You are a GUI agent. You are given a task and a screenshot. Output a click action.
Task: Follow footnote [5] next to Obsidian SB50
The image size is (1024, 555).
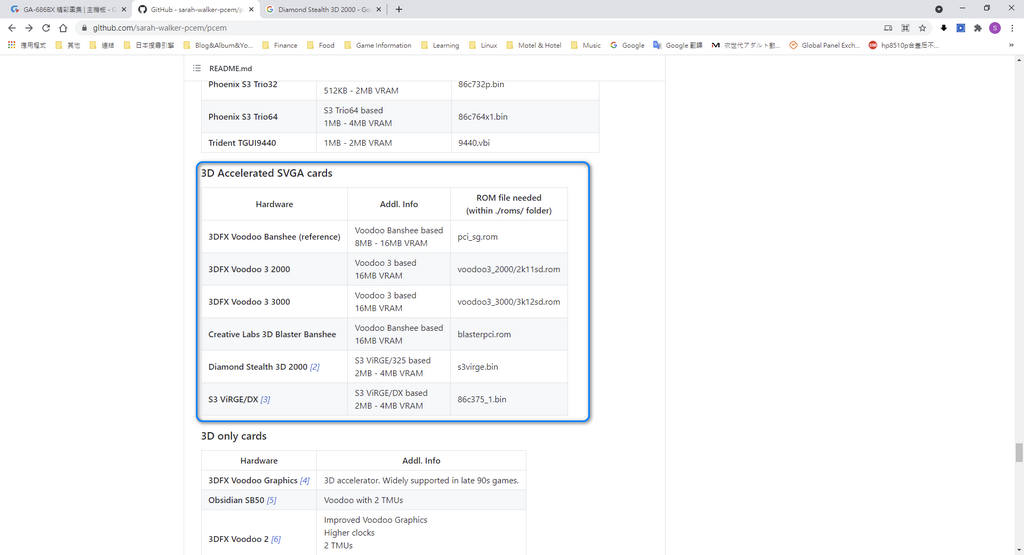pyautogui.click(x=271, y=500)
